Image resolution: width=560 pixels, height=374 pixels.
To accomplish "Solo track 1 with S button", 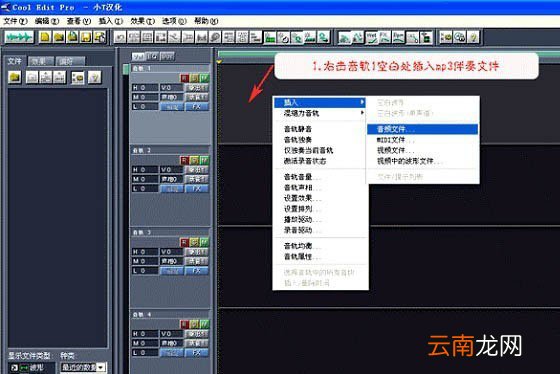I will pos(194,78).
